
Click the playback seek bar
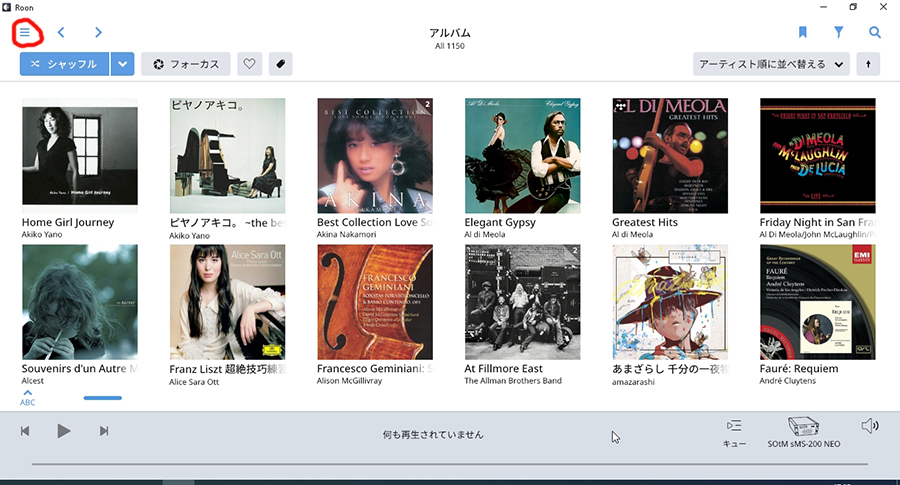tap(449, 464)
